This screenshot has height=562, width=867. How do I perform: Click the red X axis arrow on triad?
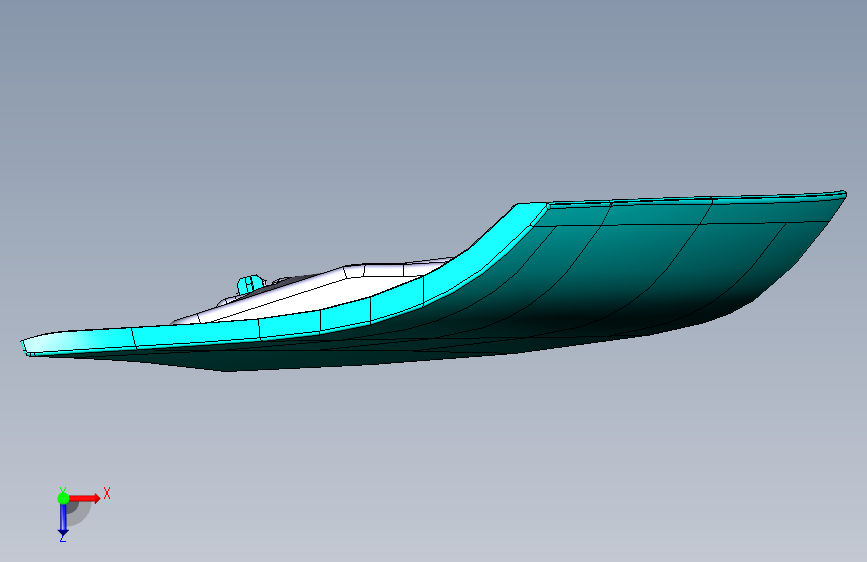pyautogui.click(x=85, y=498)
